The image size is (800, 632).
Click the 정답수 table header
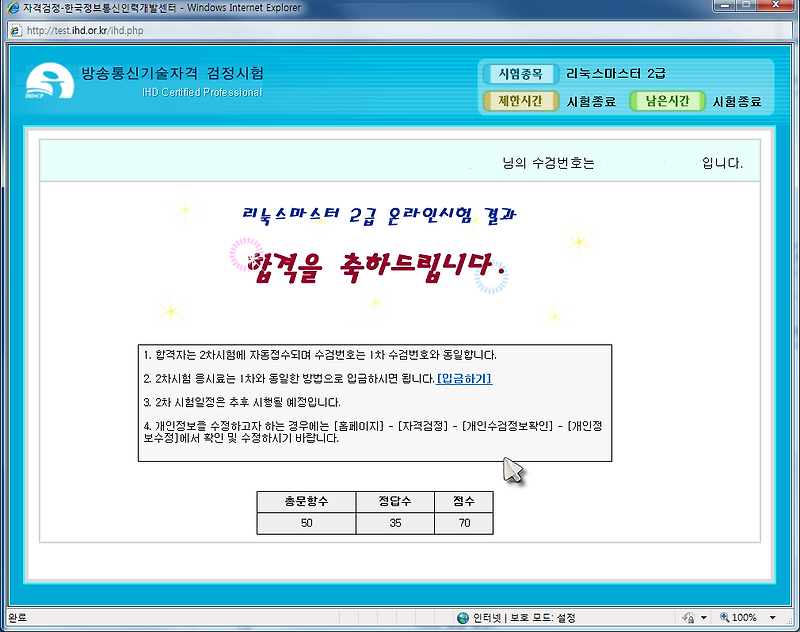coord(395,501)
